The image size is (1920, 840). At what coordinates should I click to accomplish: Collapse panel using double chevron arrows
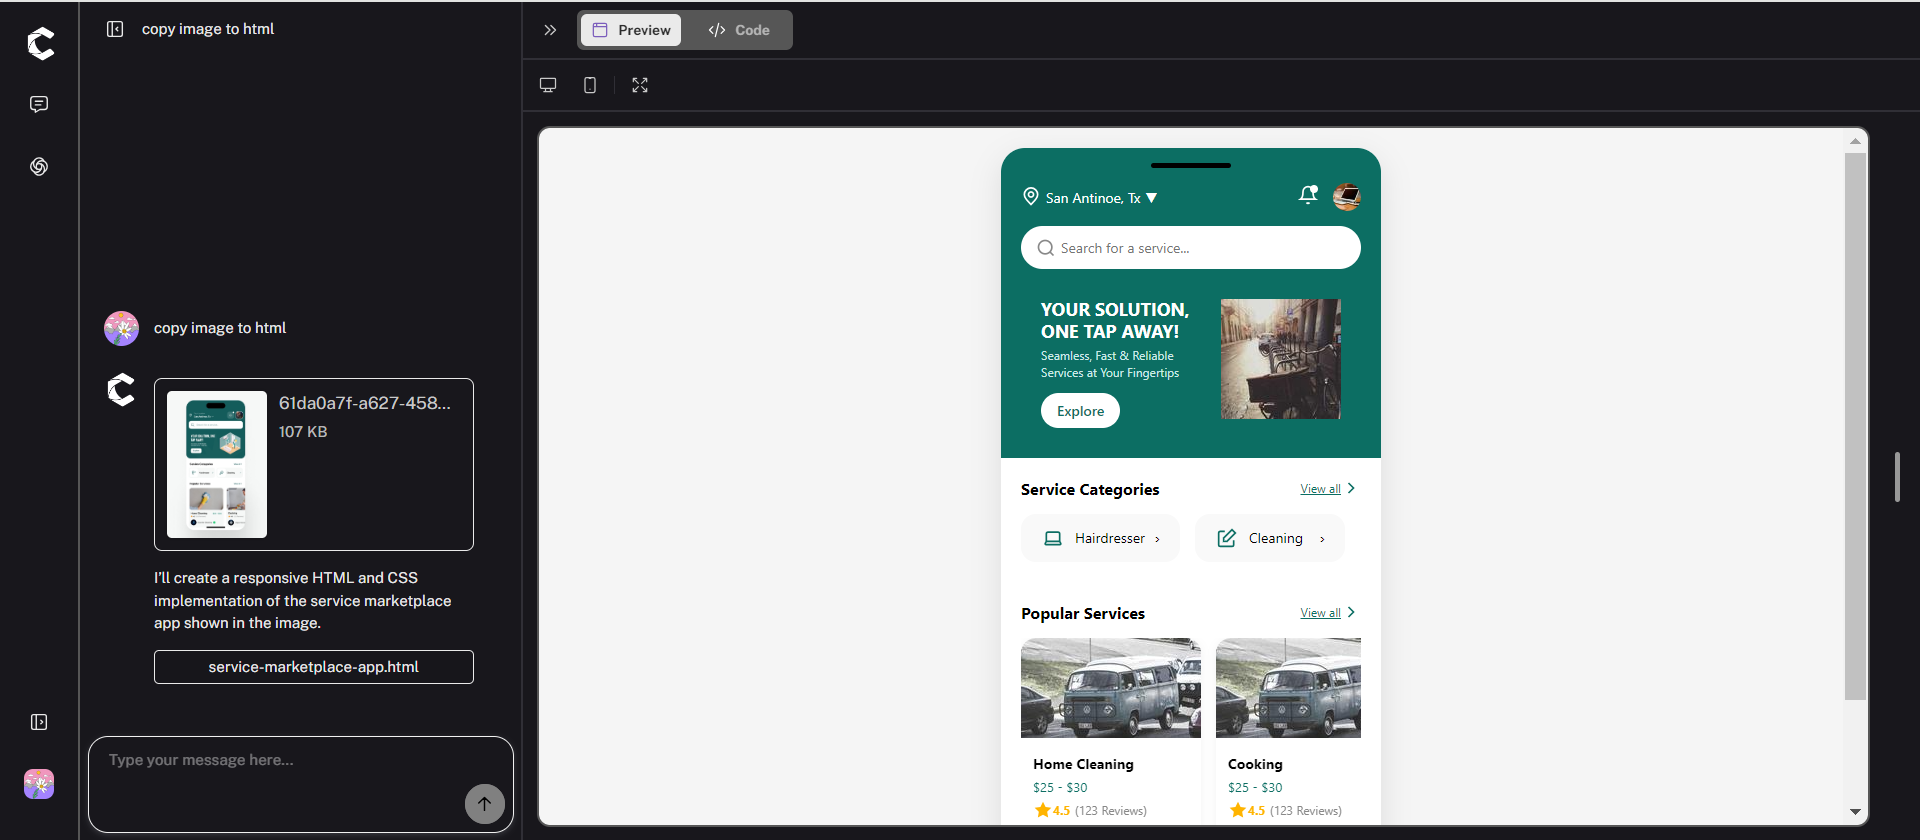(x=550, y=30)
